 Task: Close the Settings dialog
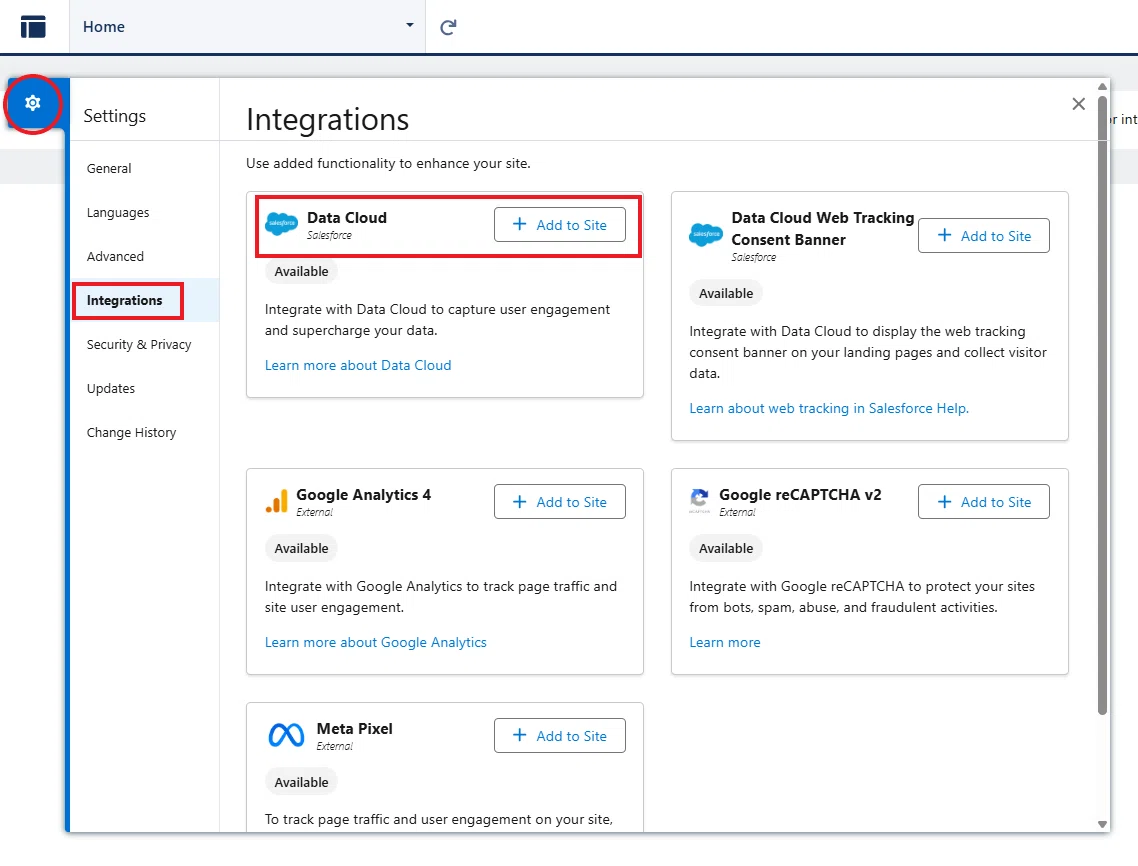point(1078,104)
